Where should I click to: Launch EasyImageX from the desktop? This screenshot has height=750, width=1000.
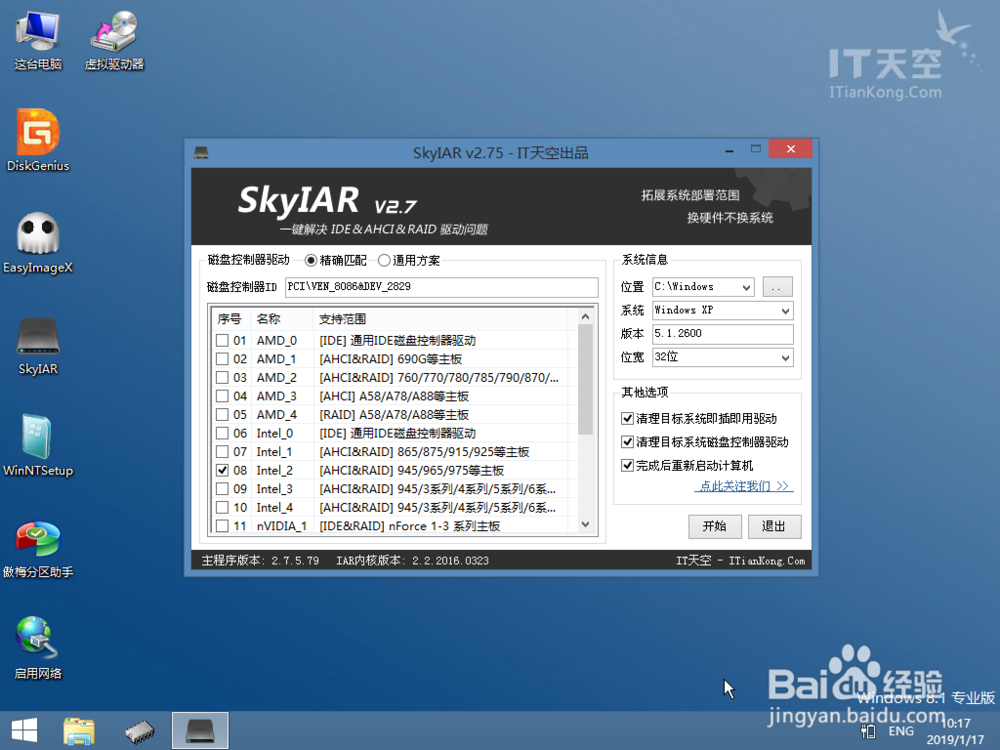tap(38, 242)
